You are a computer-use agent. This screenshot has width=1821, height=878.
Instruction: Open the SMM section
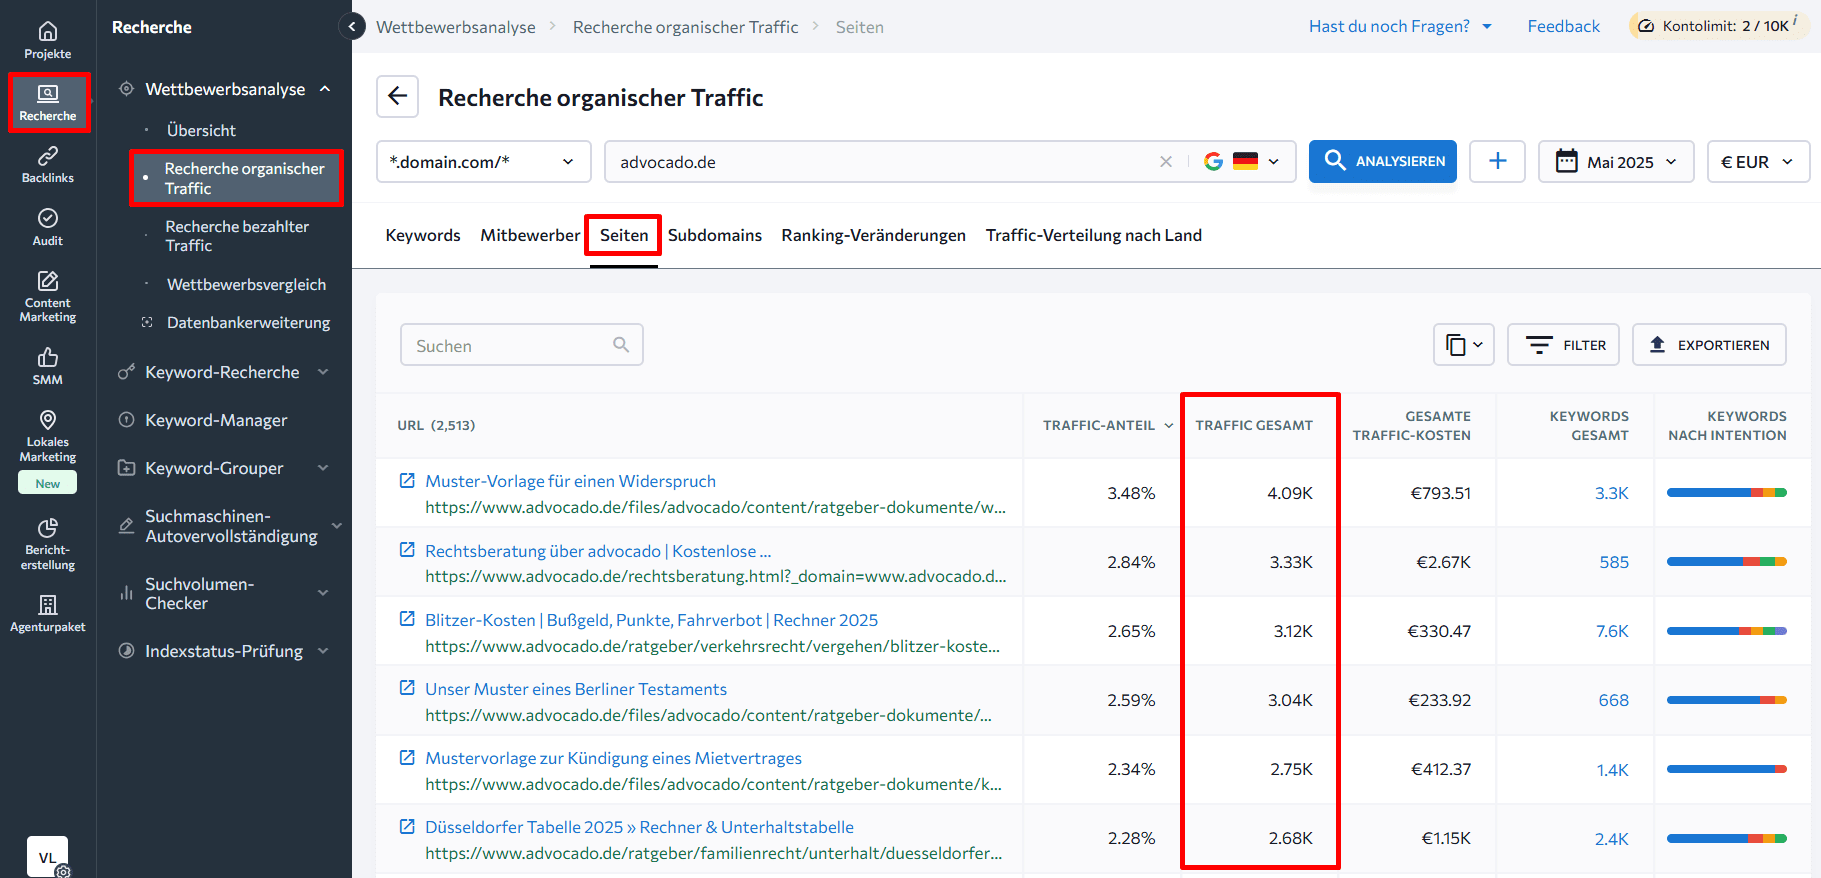click(48, 366)
